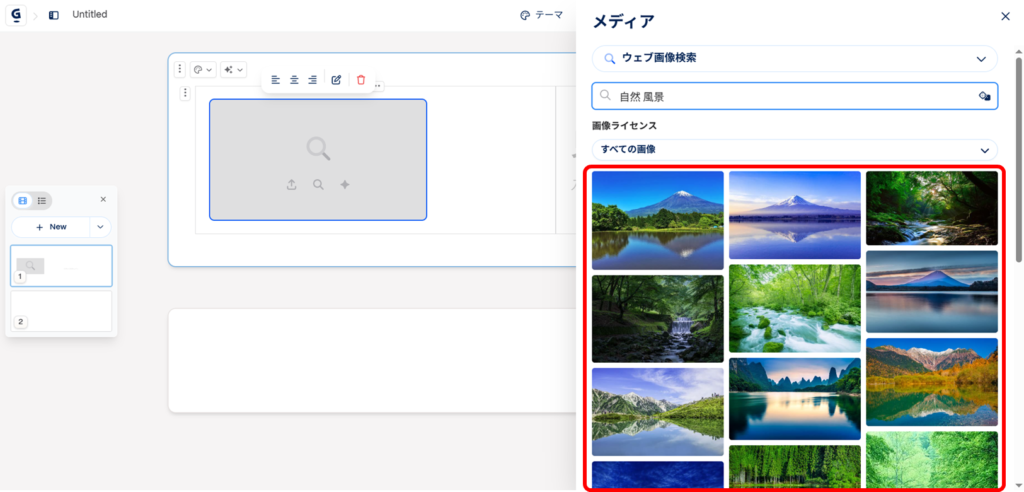This screenshot has width=1024, height=492.
Task: Open the dropdown arrow next to New
Action: coord(100,227)
